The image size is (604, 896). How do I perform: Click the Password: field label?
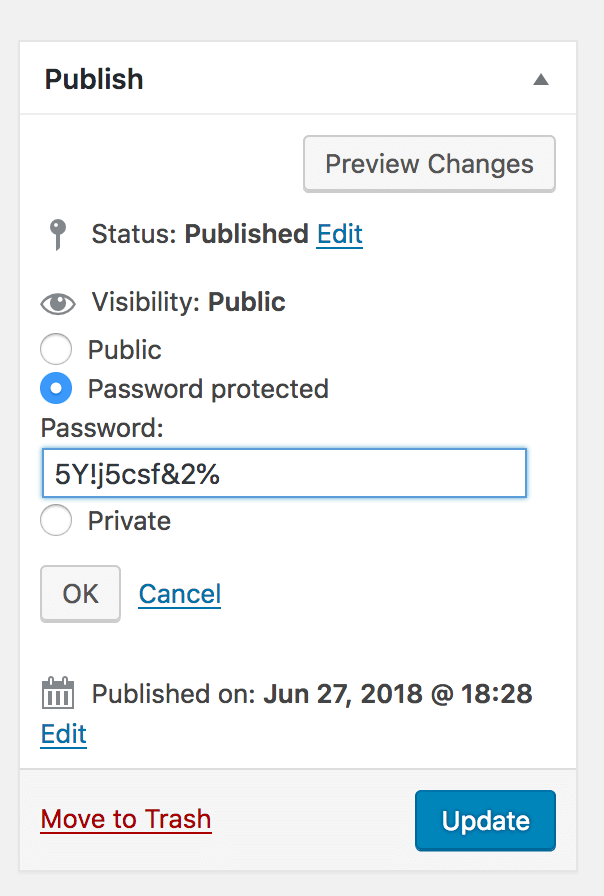pos(102,427)
